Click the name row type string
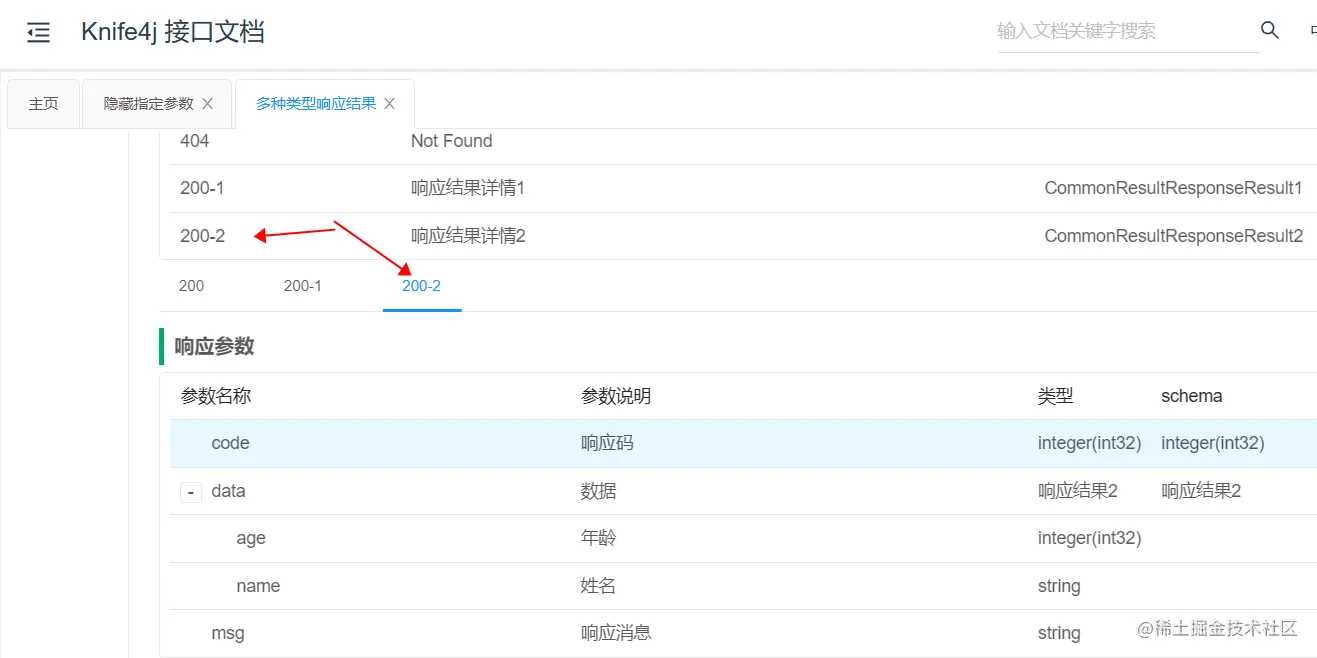1317x658 pixels. point(1059,586)
